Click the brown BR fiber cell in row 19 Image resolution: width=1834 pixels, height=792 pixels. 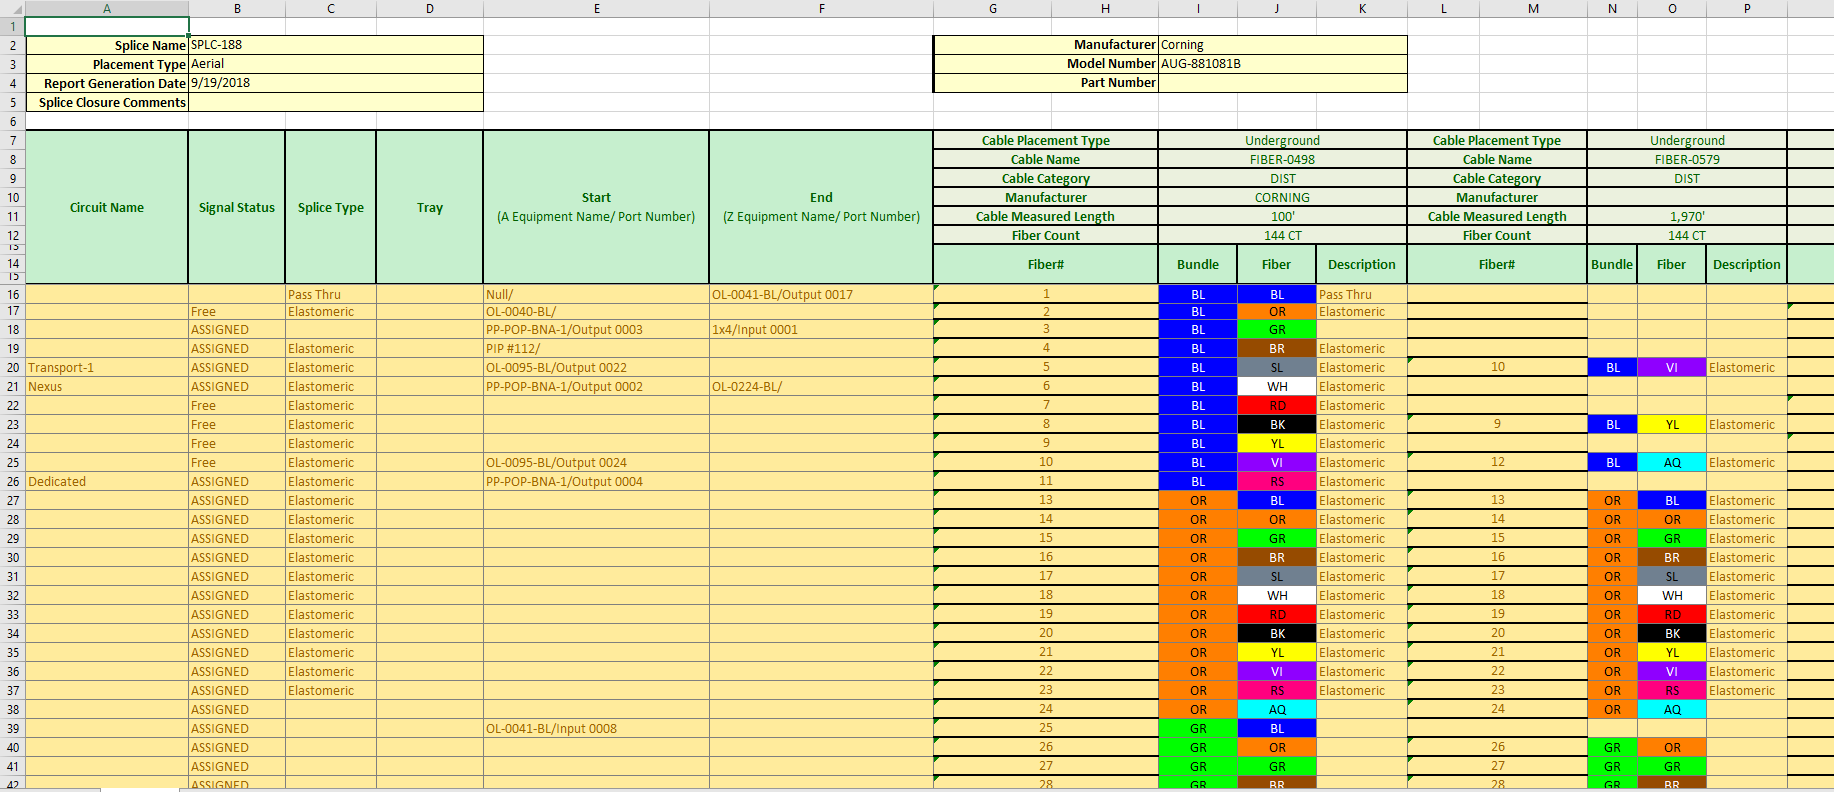(x=1276, y=349)
